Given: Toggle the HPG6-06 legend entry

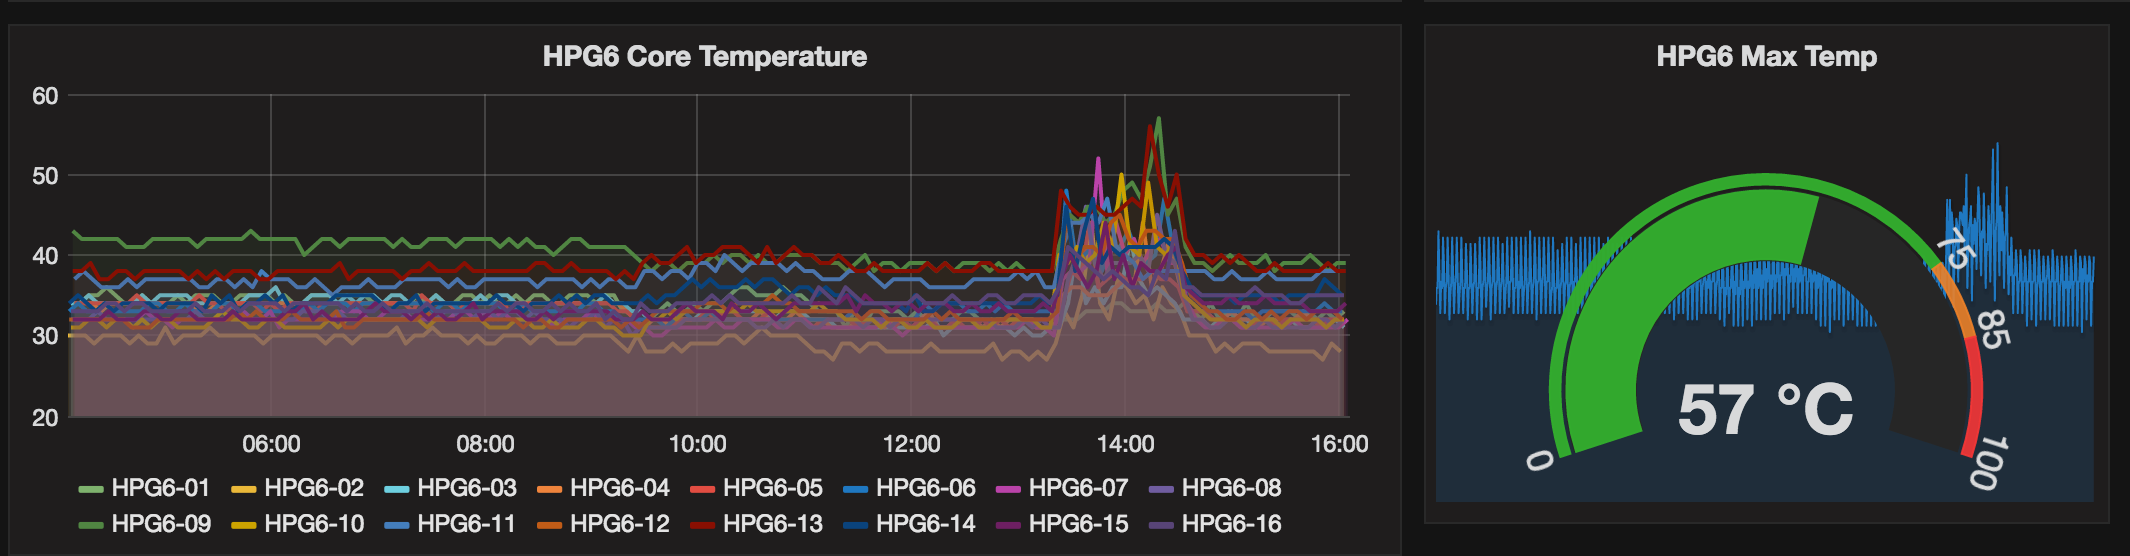Looking at the screenshot, I should click(x=910, y=488).
